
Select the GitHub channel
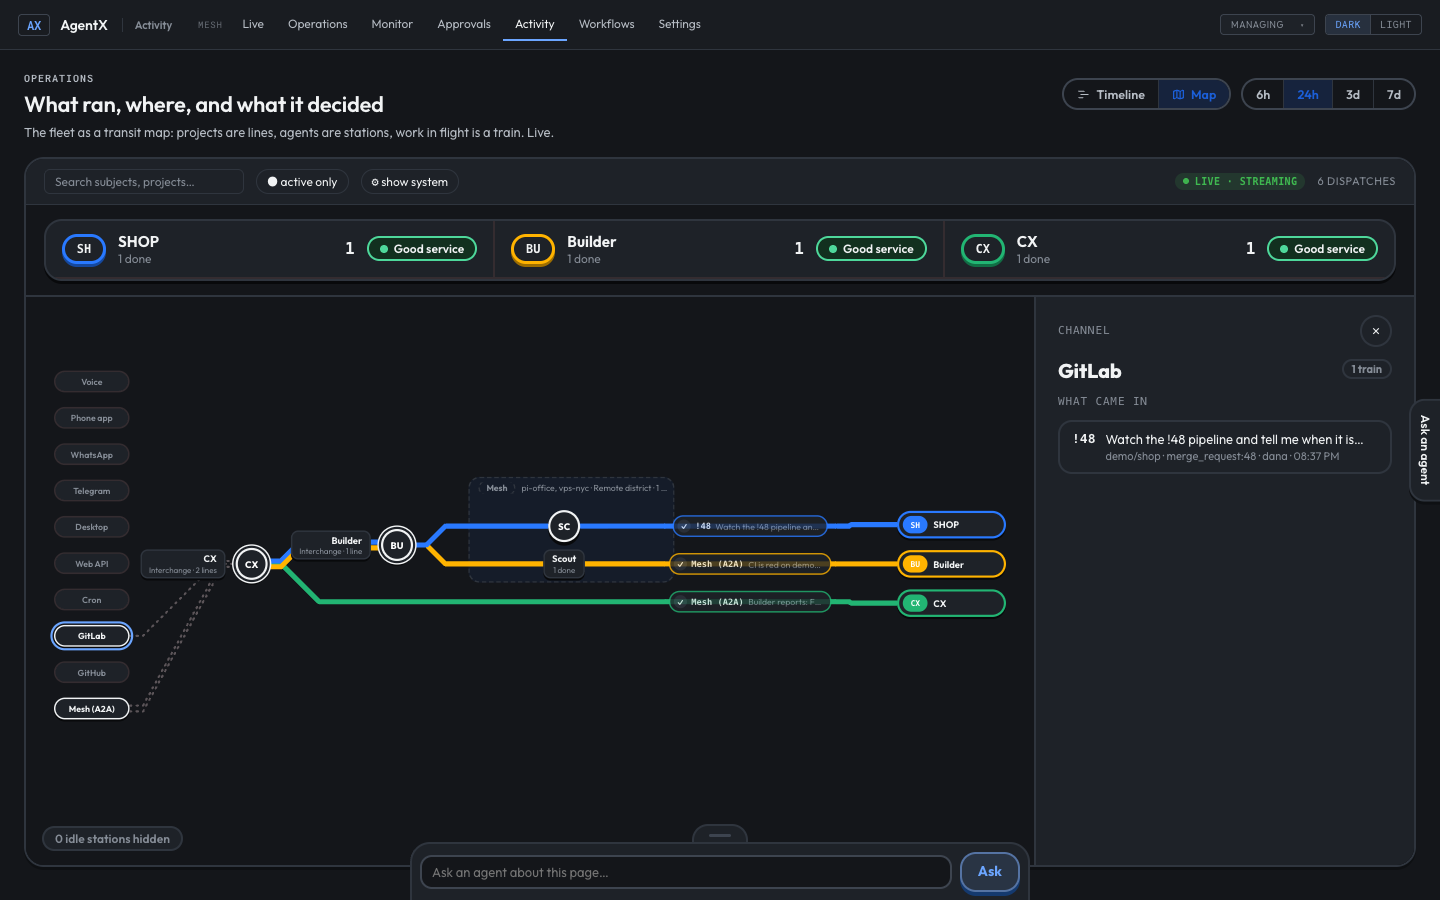[x=92, y=673]
